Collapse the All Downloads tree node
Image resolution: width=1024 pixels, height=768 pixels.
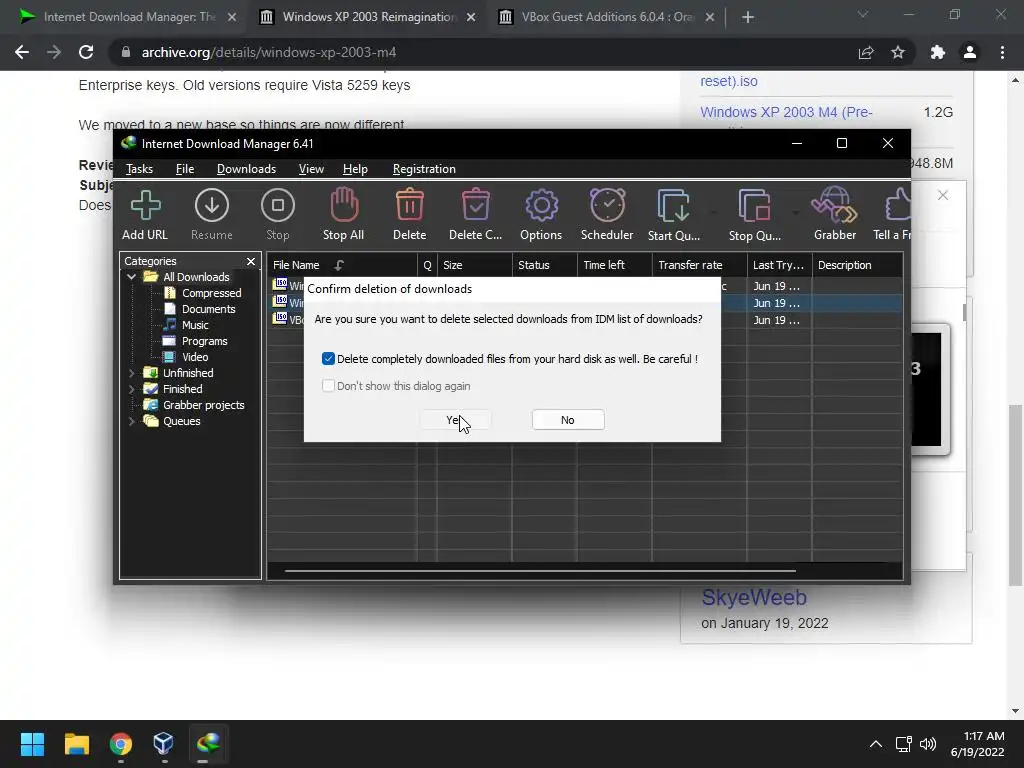pos(131,277)
